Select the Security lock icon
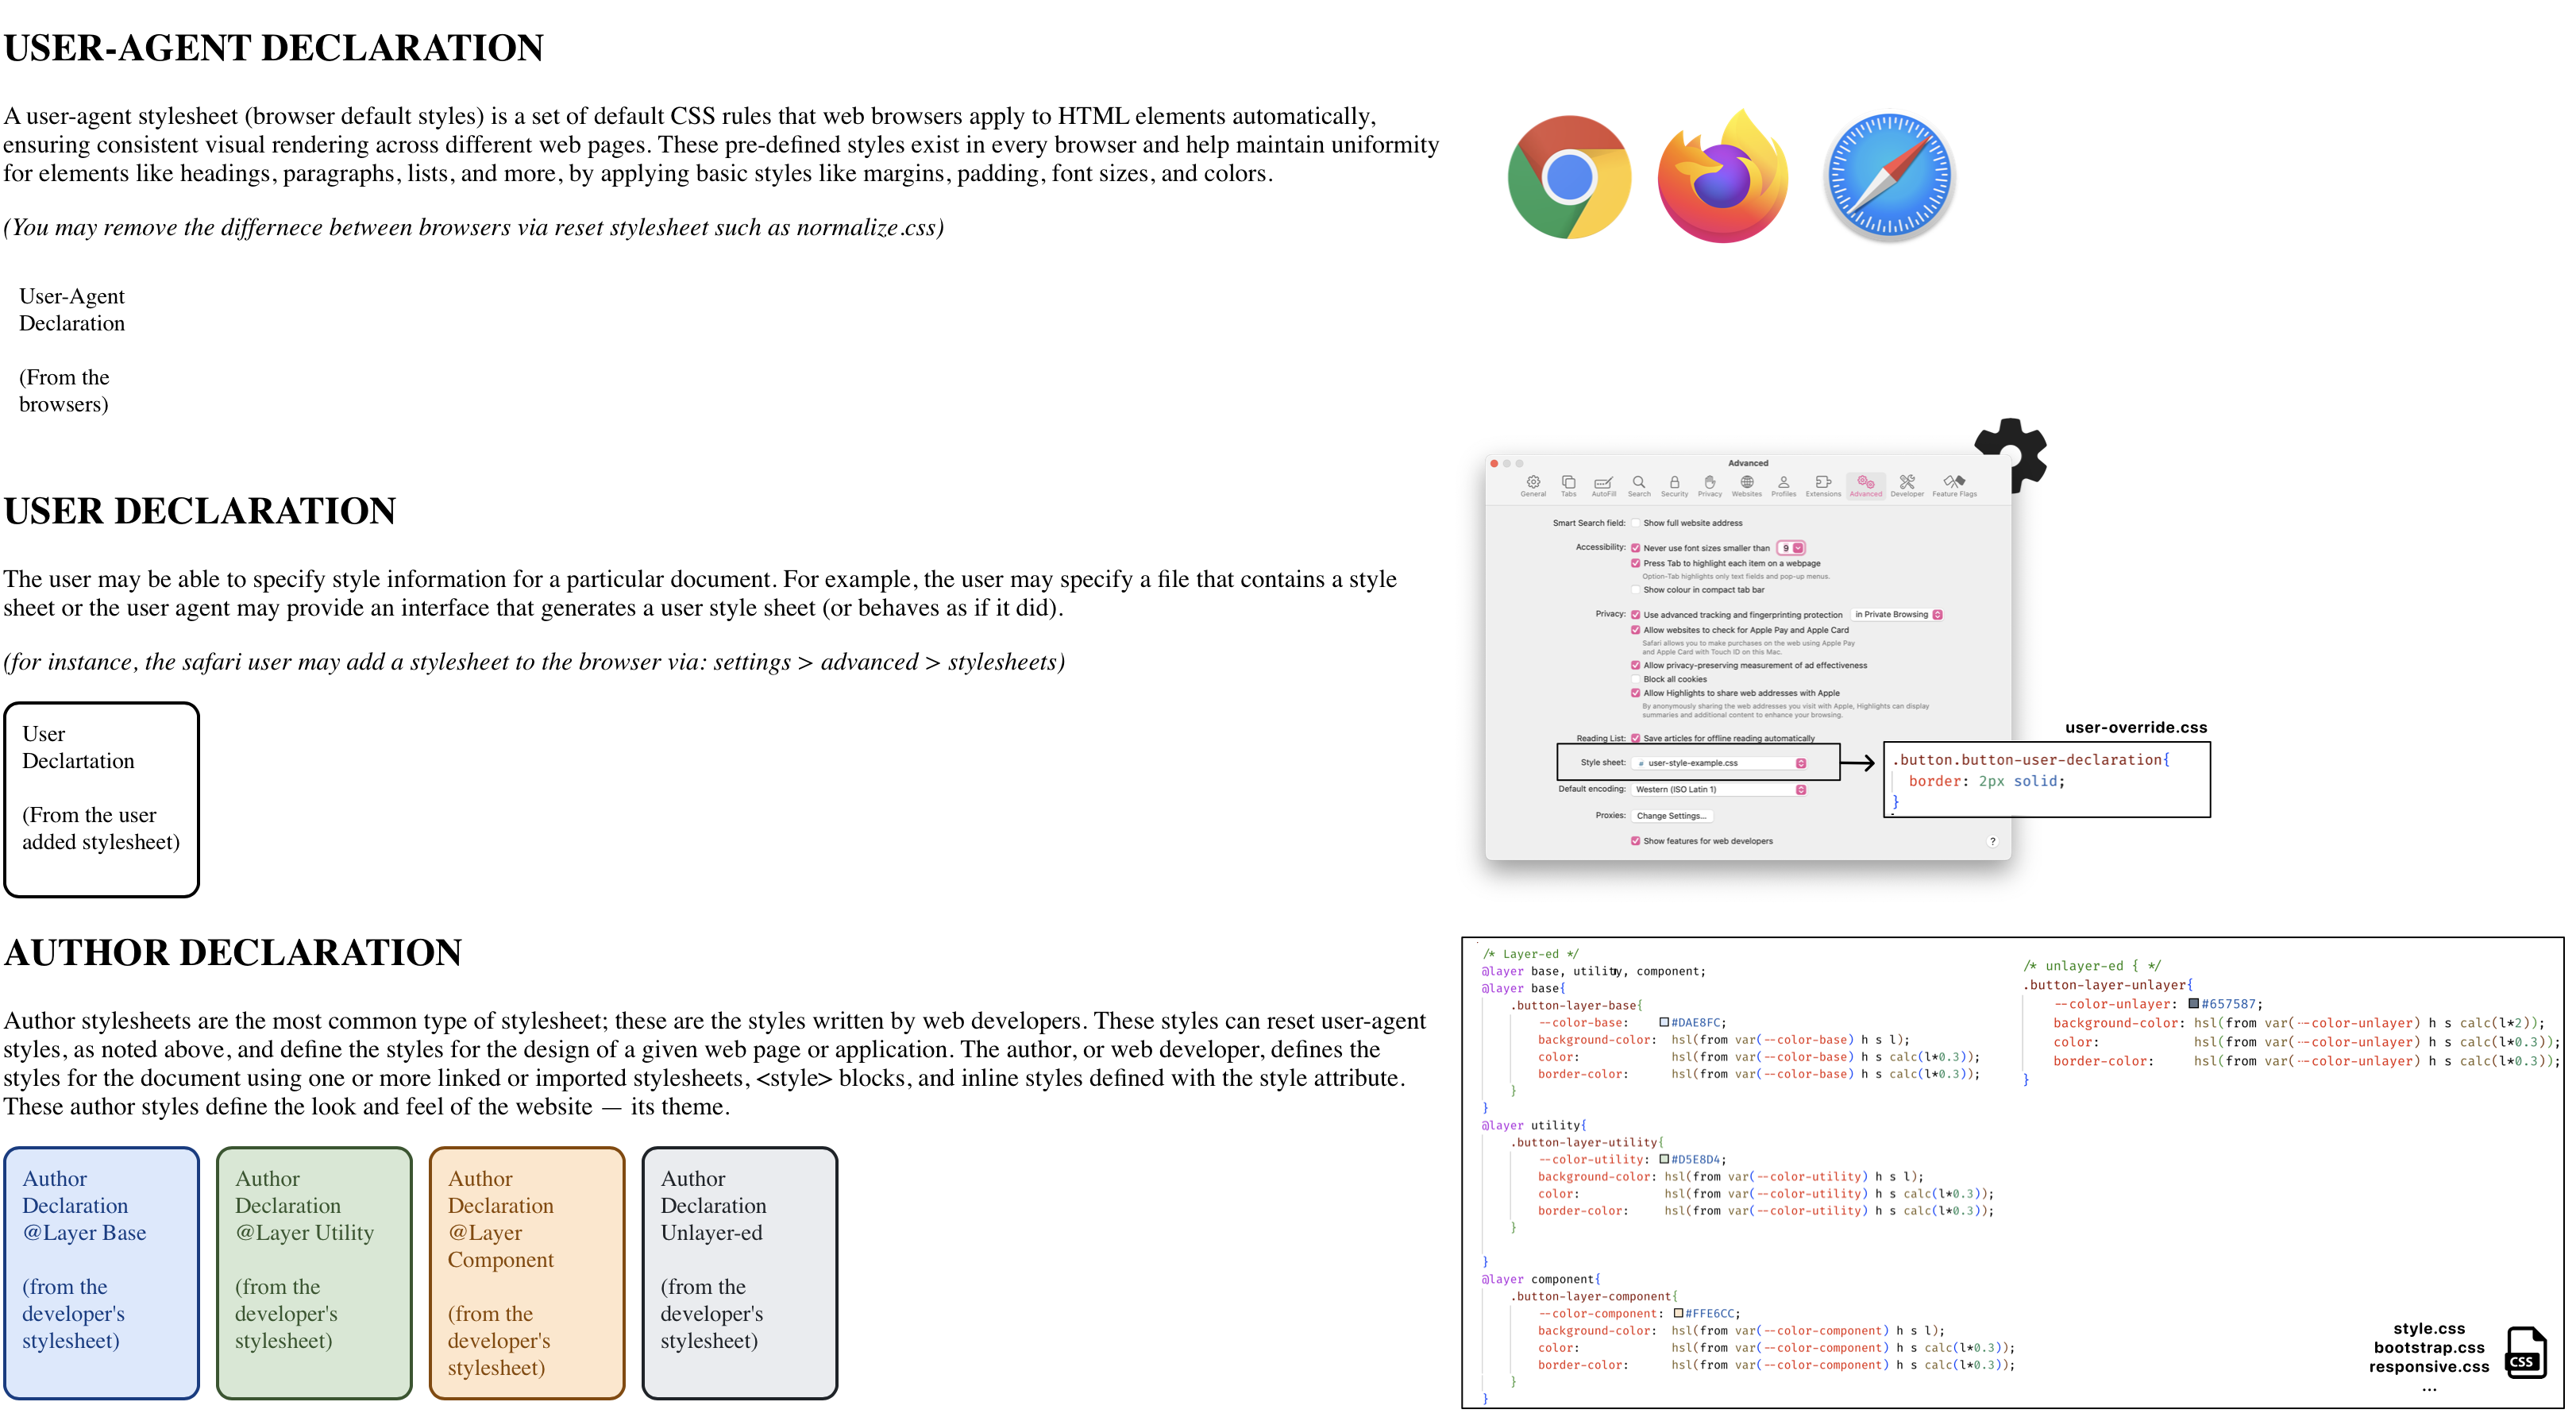This screenshot has height=1425, width=2576. 1674,484
